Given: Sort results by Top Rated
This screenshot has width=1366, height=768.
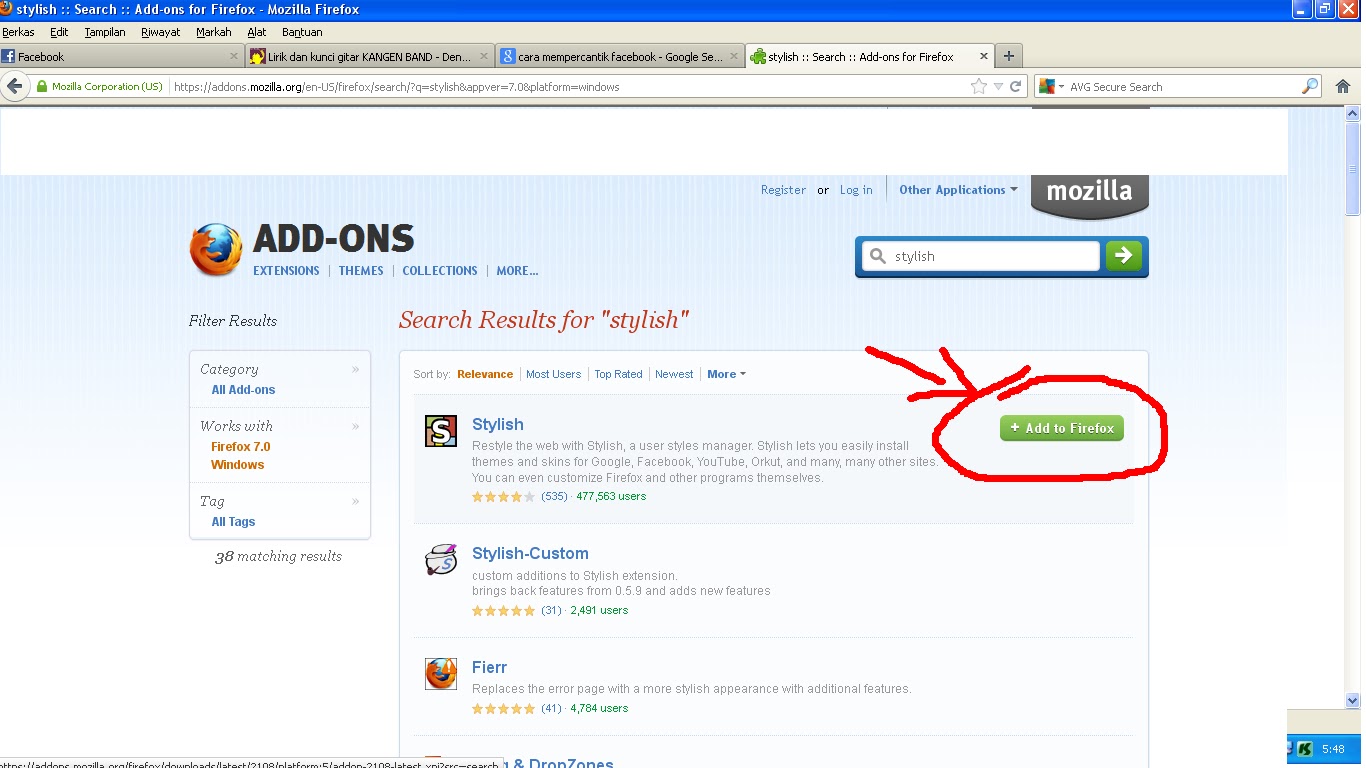Looking at the screenshot, I should pos(618,374).
